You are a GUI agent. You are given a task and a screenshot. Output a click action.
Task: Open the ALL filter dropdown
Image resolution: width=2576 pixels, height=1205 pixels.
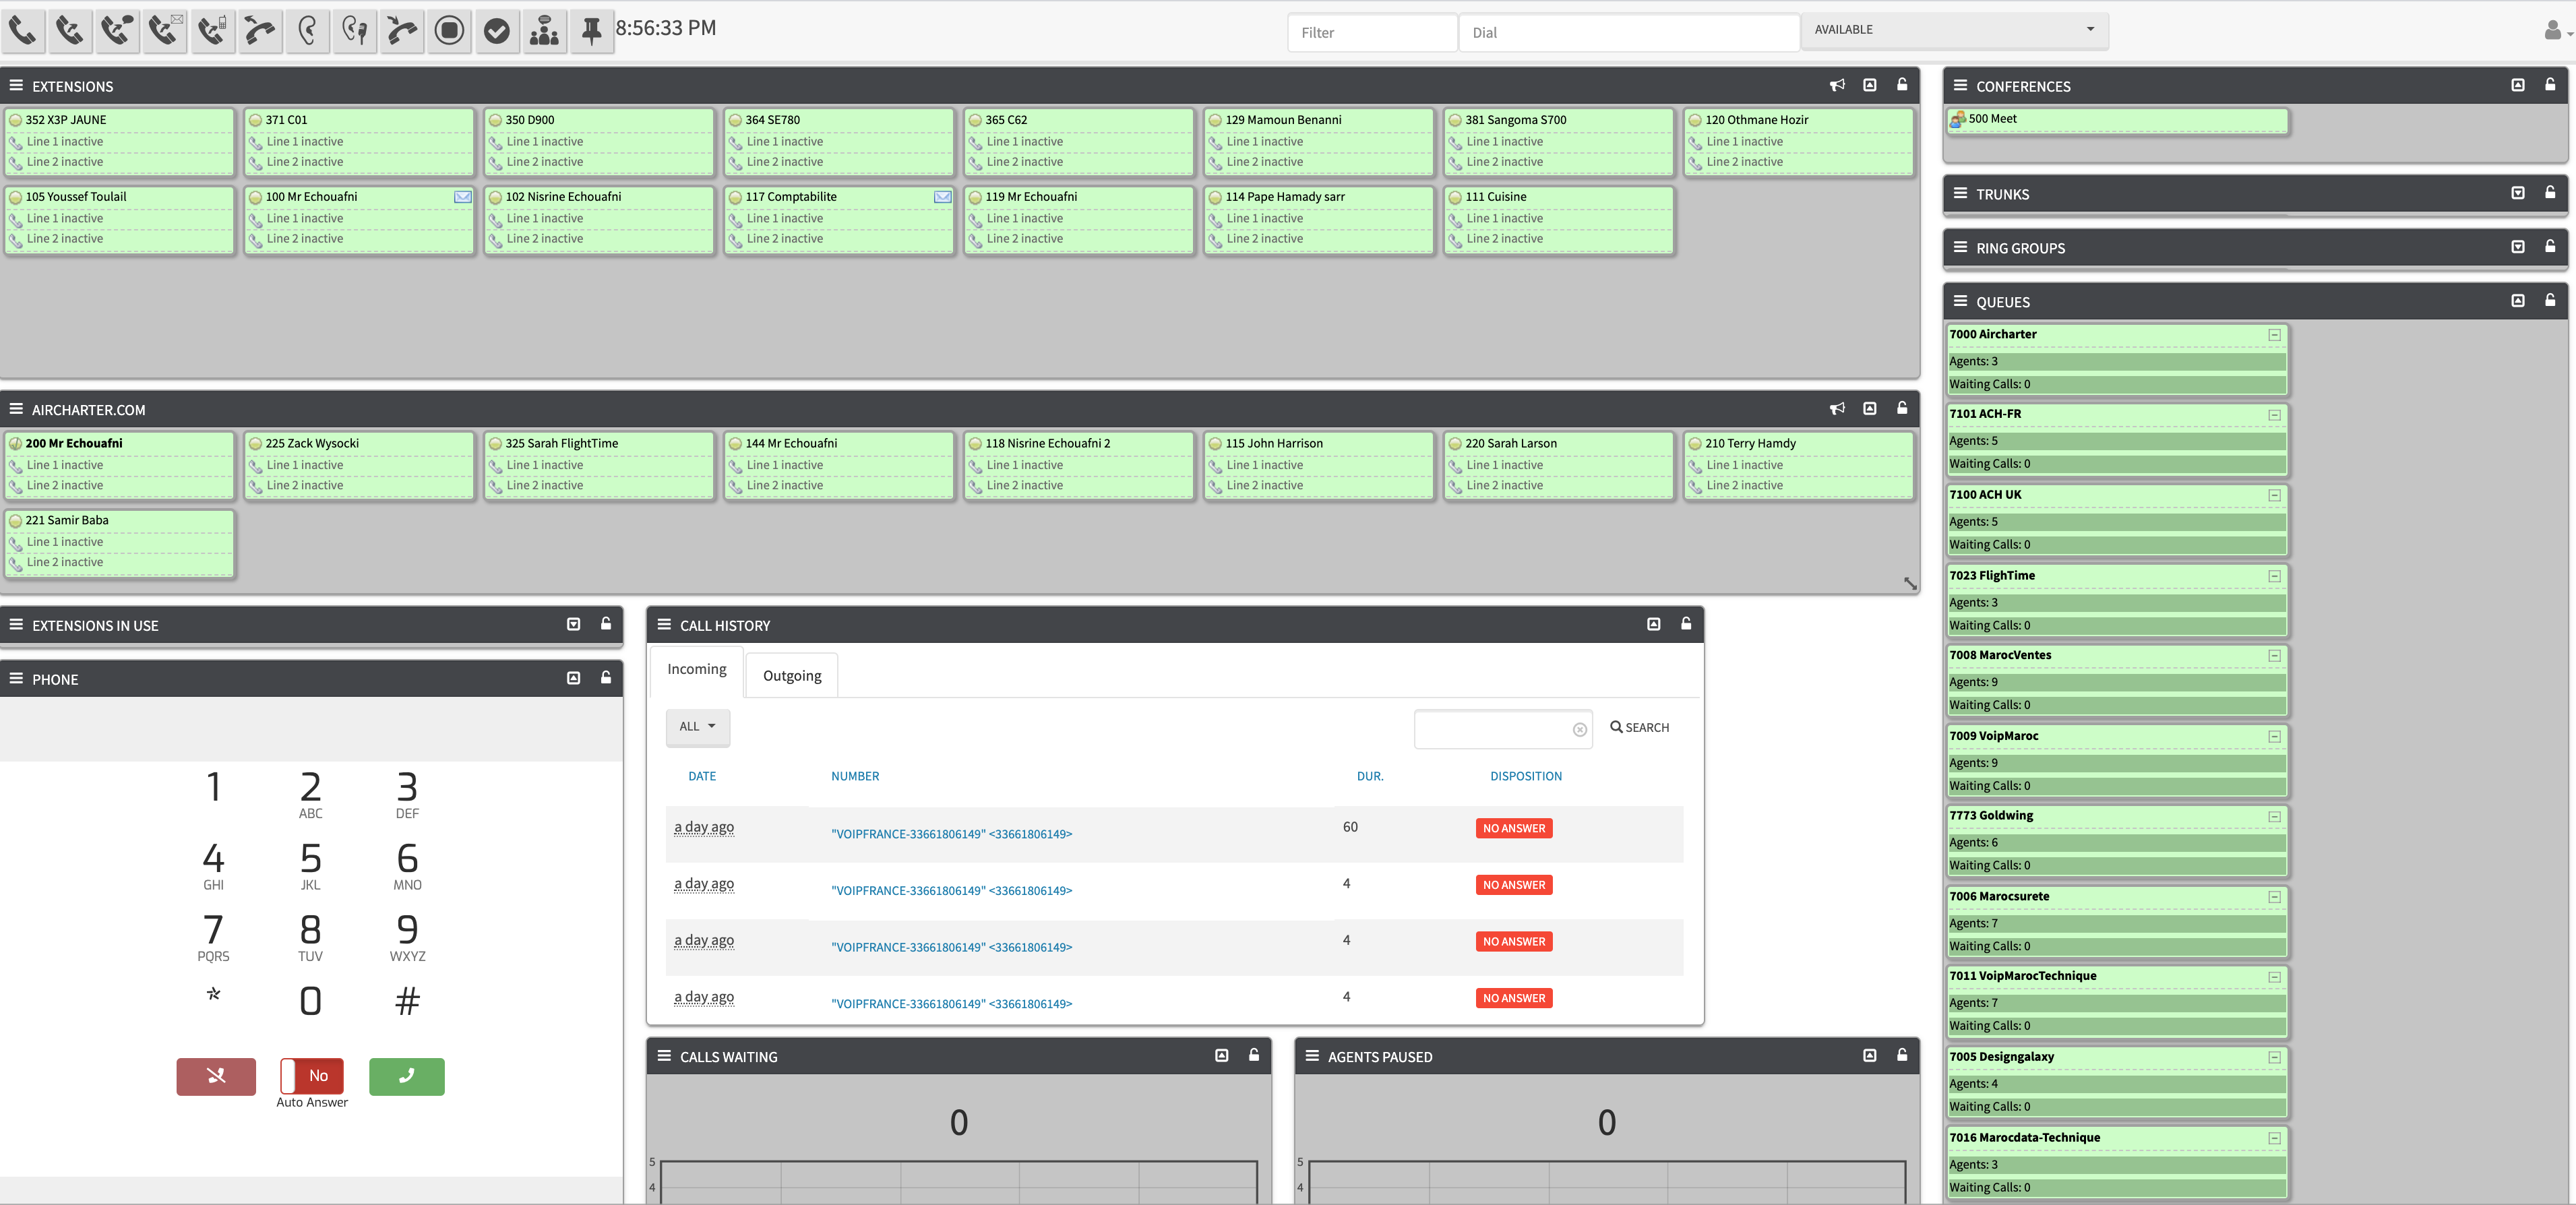click(697, 727)
